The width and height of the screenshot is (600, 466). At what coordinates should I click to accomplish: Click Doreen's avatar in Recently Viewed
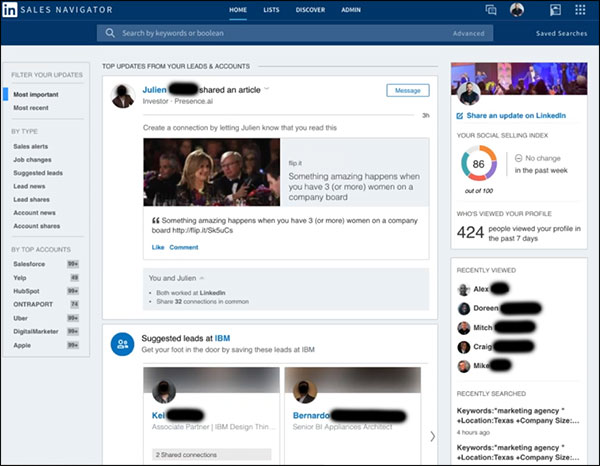(x=464, y=308)
